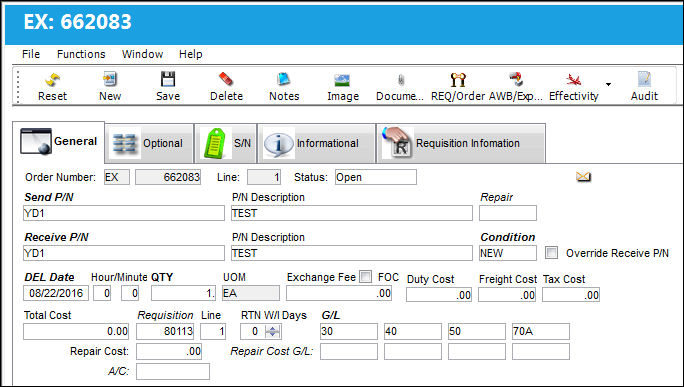Open the Help menu
684x387 pixels.
(x=191, y=54)
